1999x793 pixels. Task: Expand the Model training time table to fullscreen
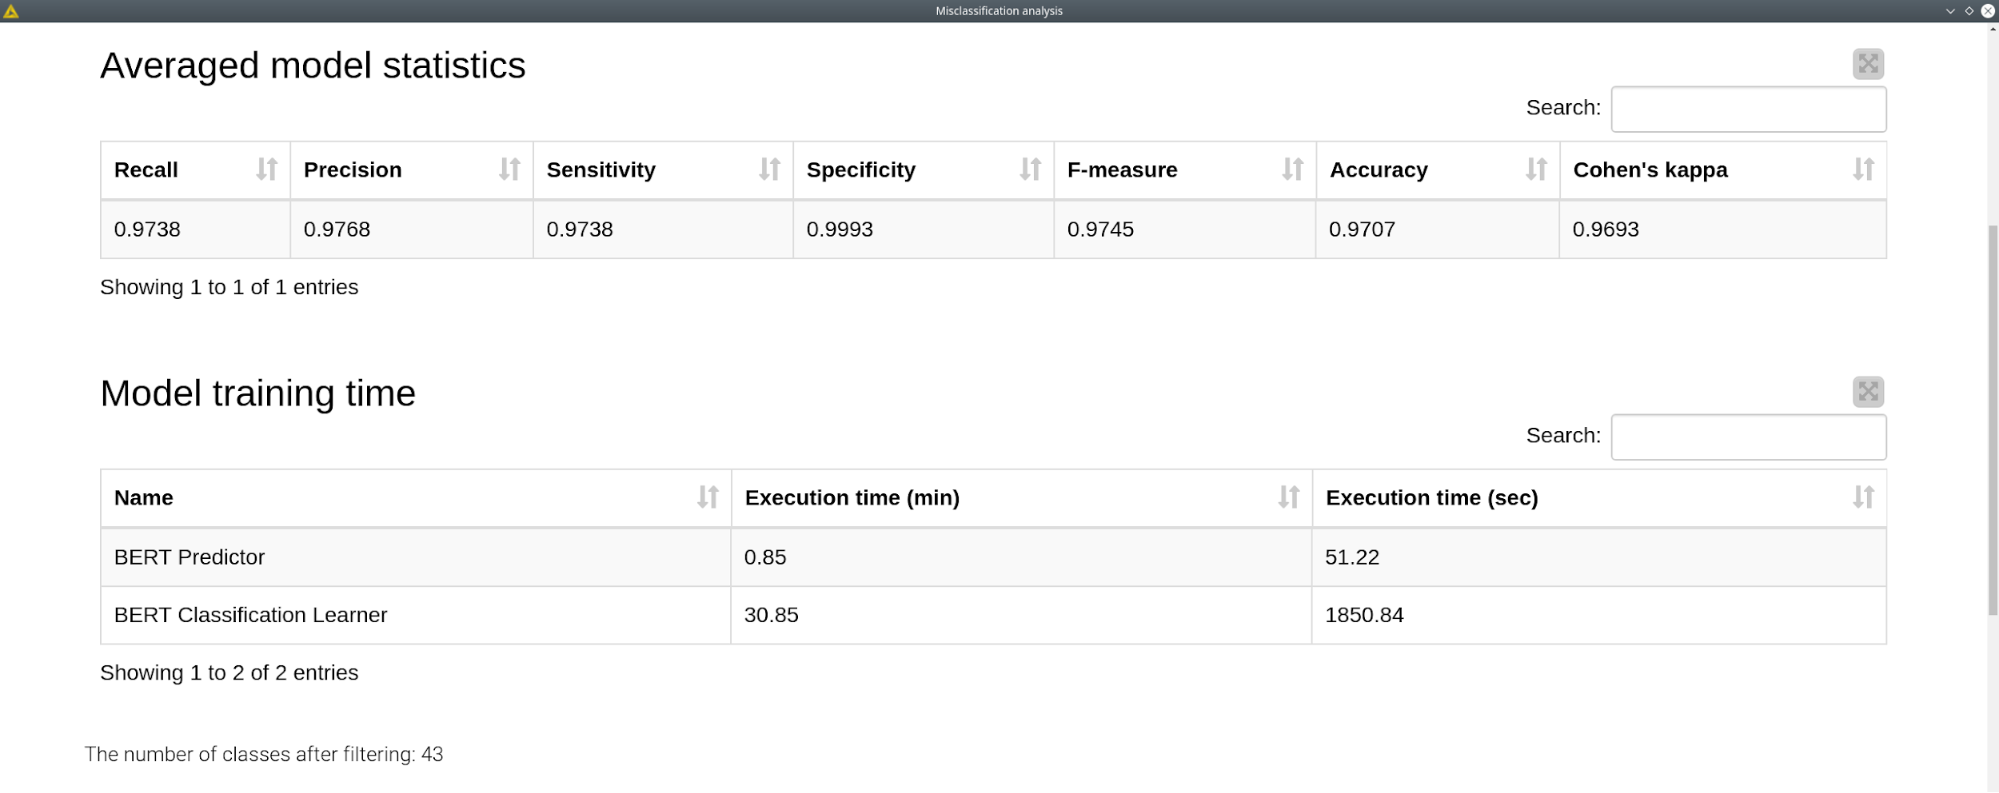1868,392
